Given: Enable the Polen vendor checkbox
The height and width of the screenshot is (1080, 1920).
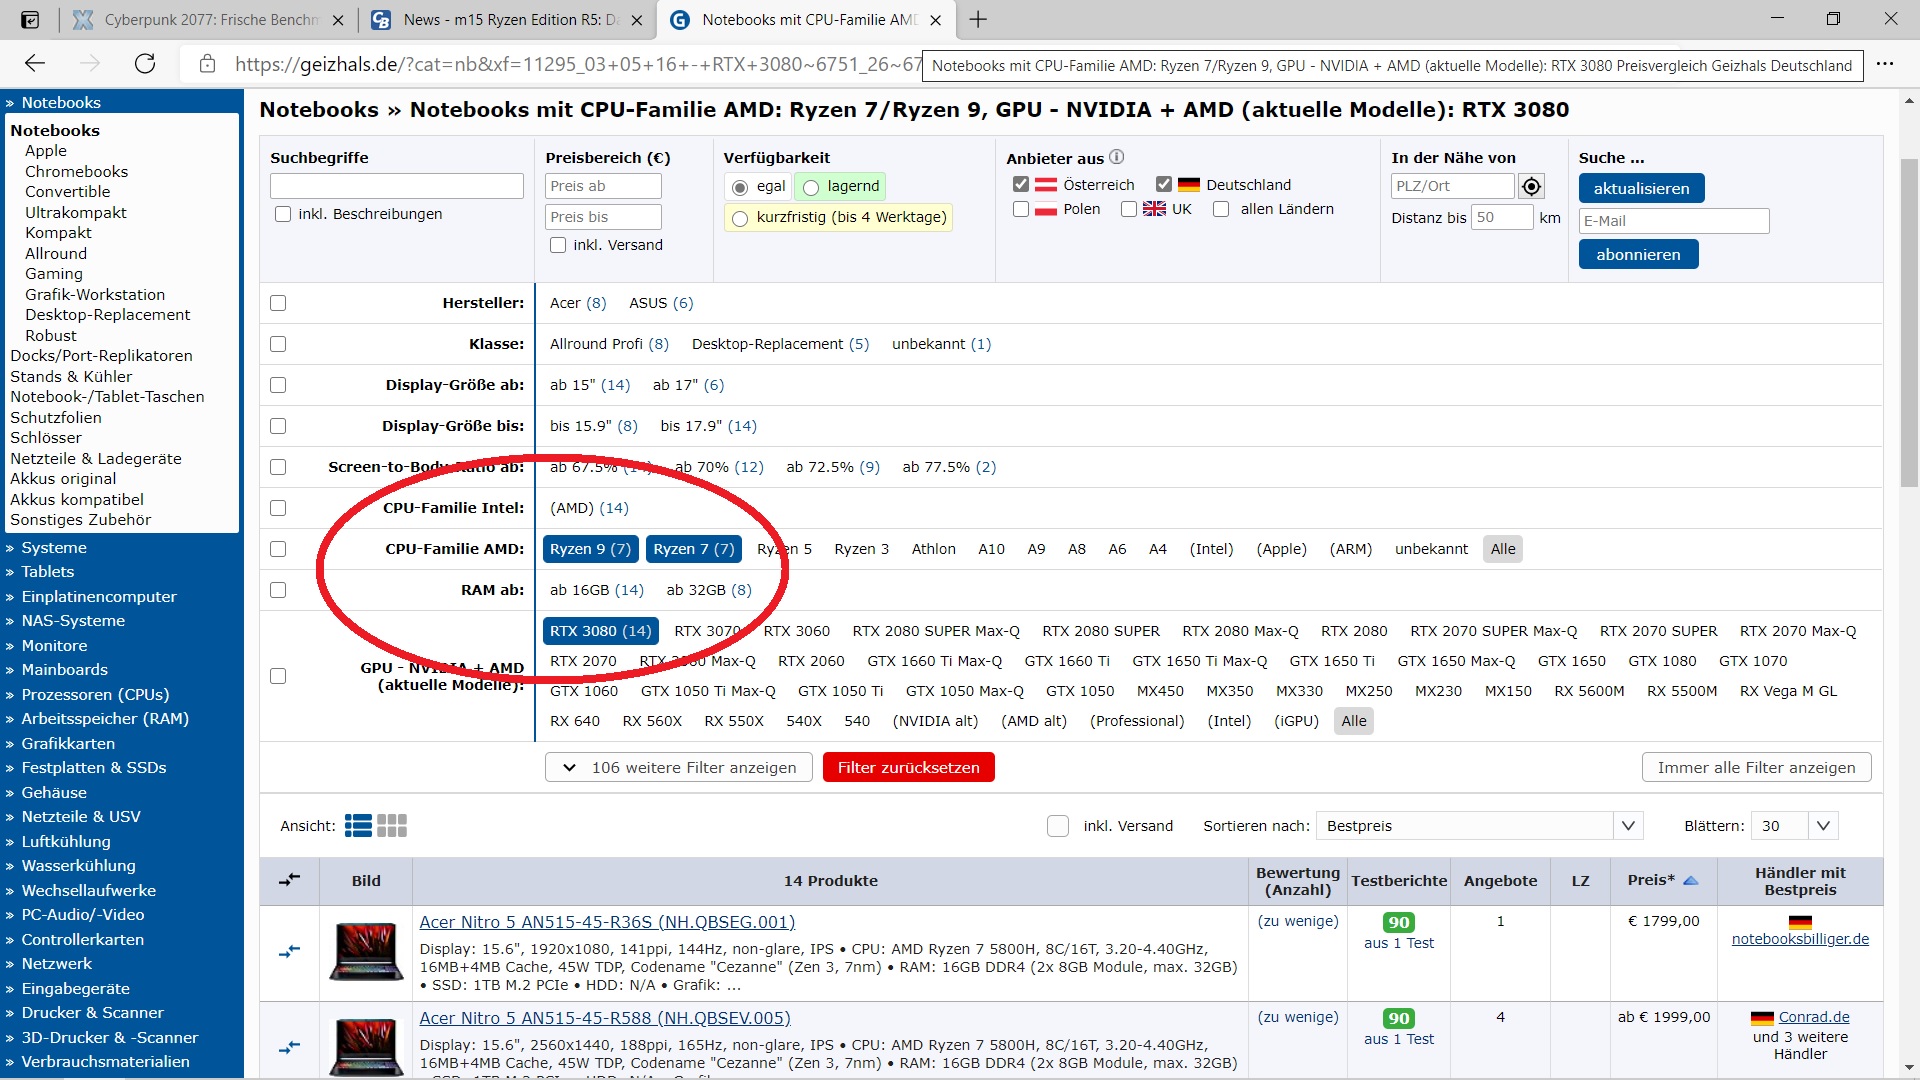Looking at the screenshot, I should [x=1021, y=209].
